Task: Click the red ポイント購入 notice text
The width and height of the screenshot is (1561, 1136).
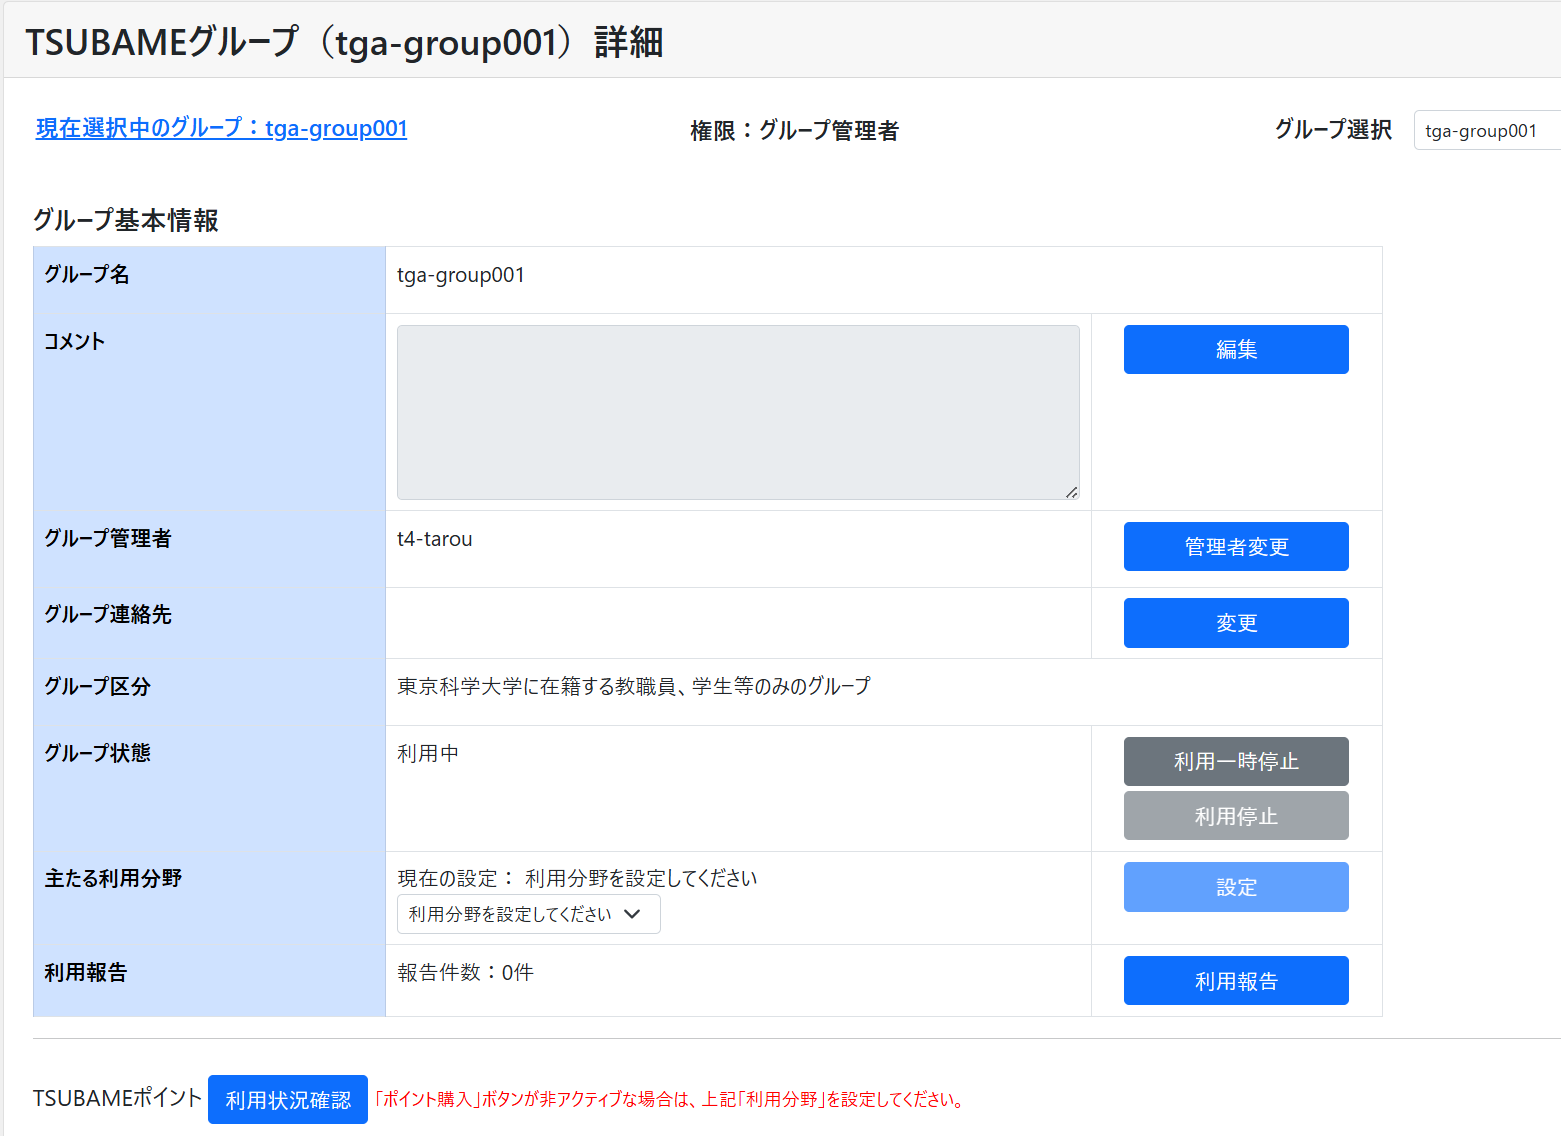Action: [x=670, y=1100]
